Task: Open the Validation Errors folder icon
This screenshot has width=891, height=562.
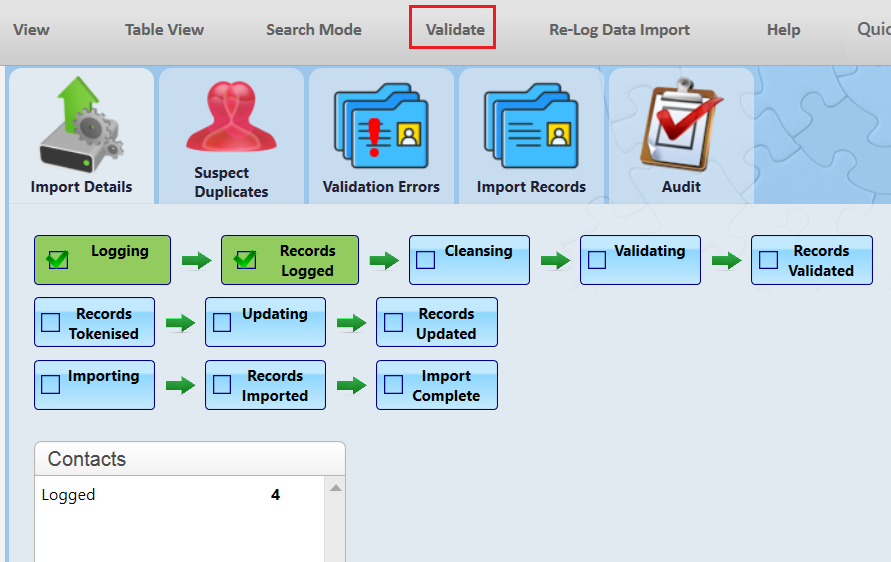Action: pos(381,126)
